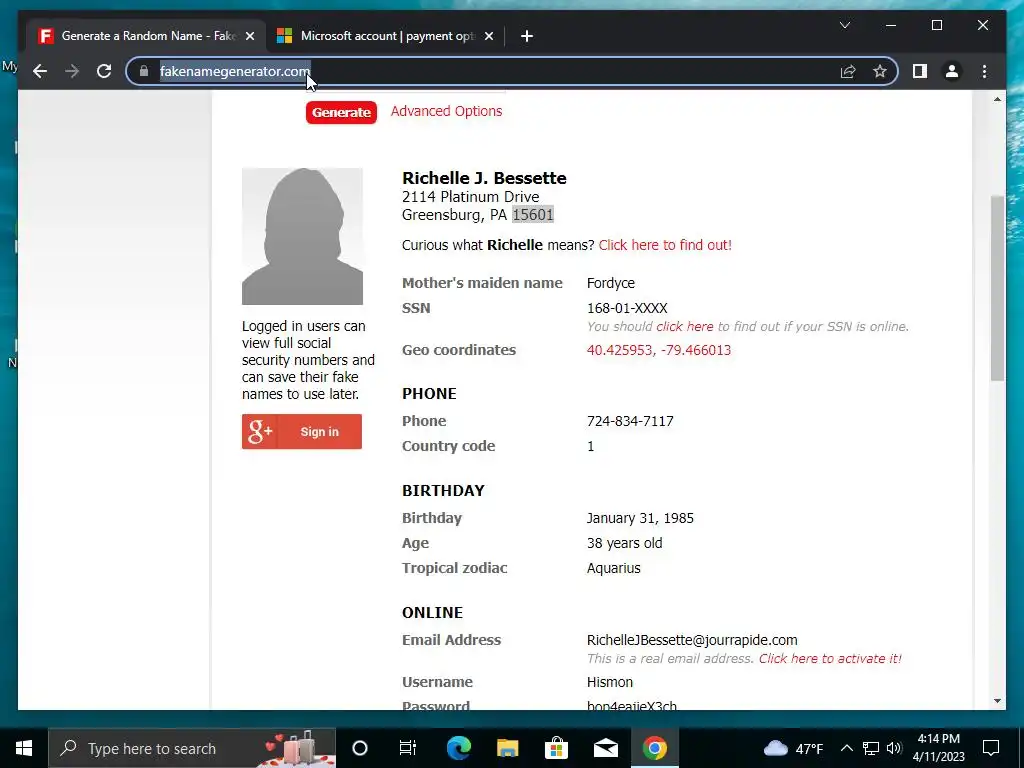Open Task View on the taskbar
The image size is (1024, 768).
tap(408, 748)
